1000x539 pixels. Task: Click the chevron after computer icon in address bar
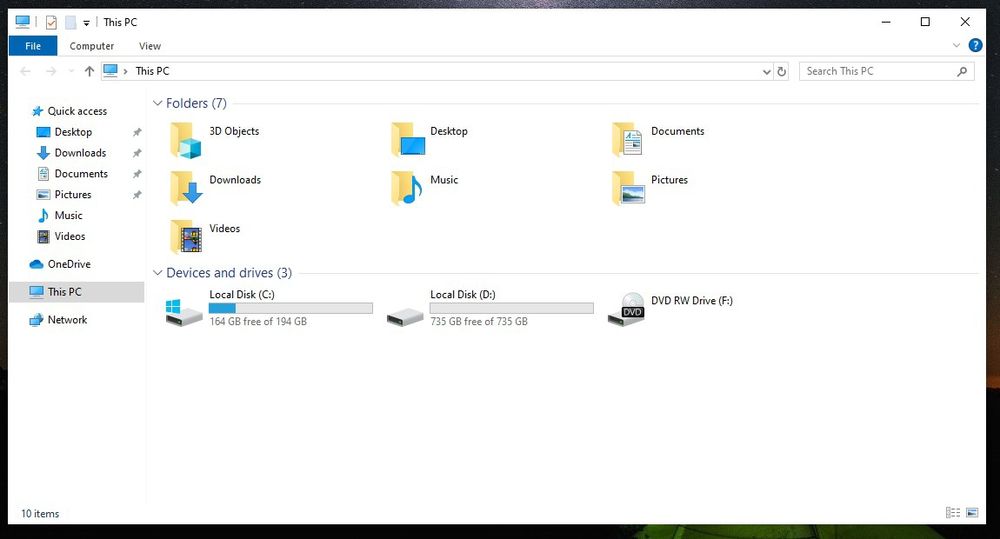click(x=125, y=71)
